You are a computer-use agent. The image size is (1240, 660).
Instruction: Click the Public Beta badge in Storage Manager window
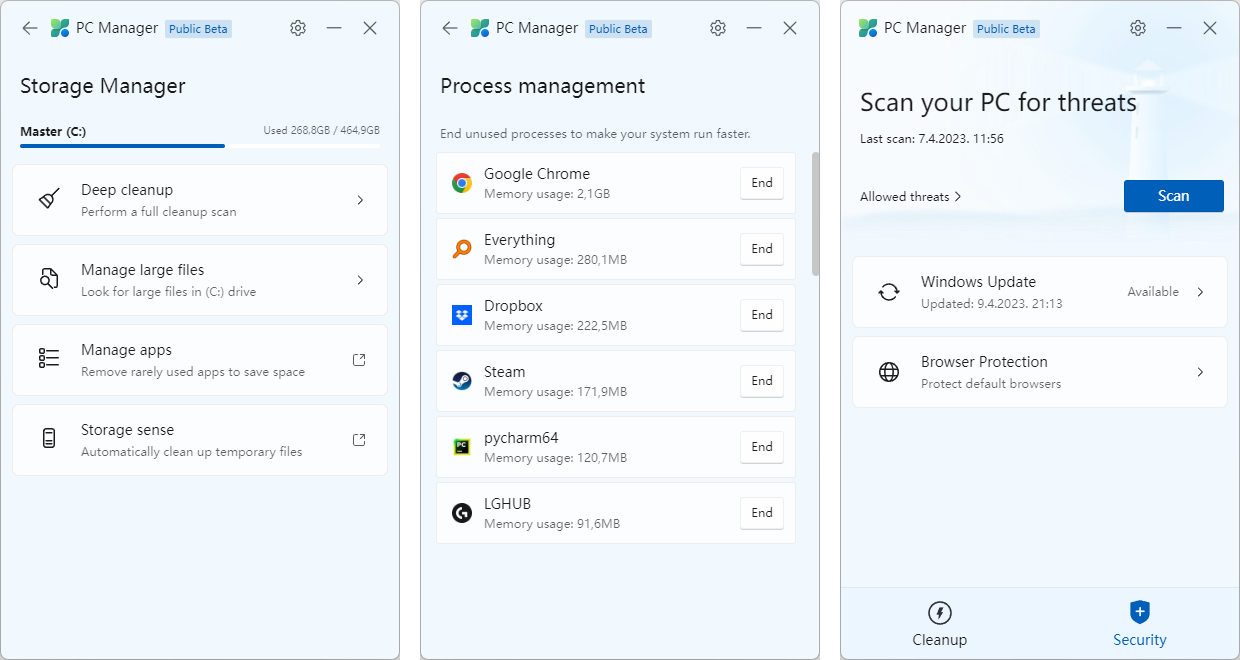pyautogui.click(x=199, y=29)
